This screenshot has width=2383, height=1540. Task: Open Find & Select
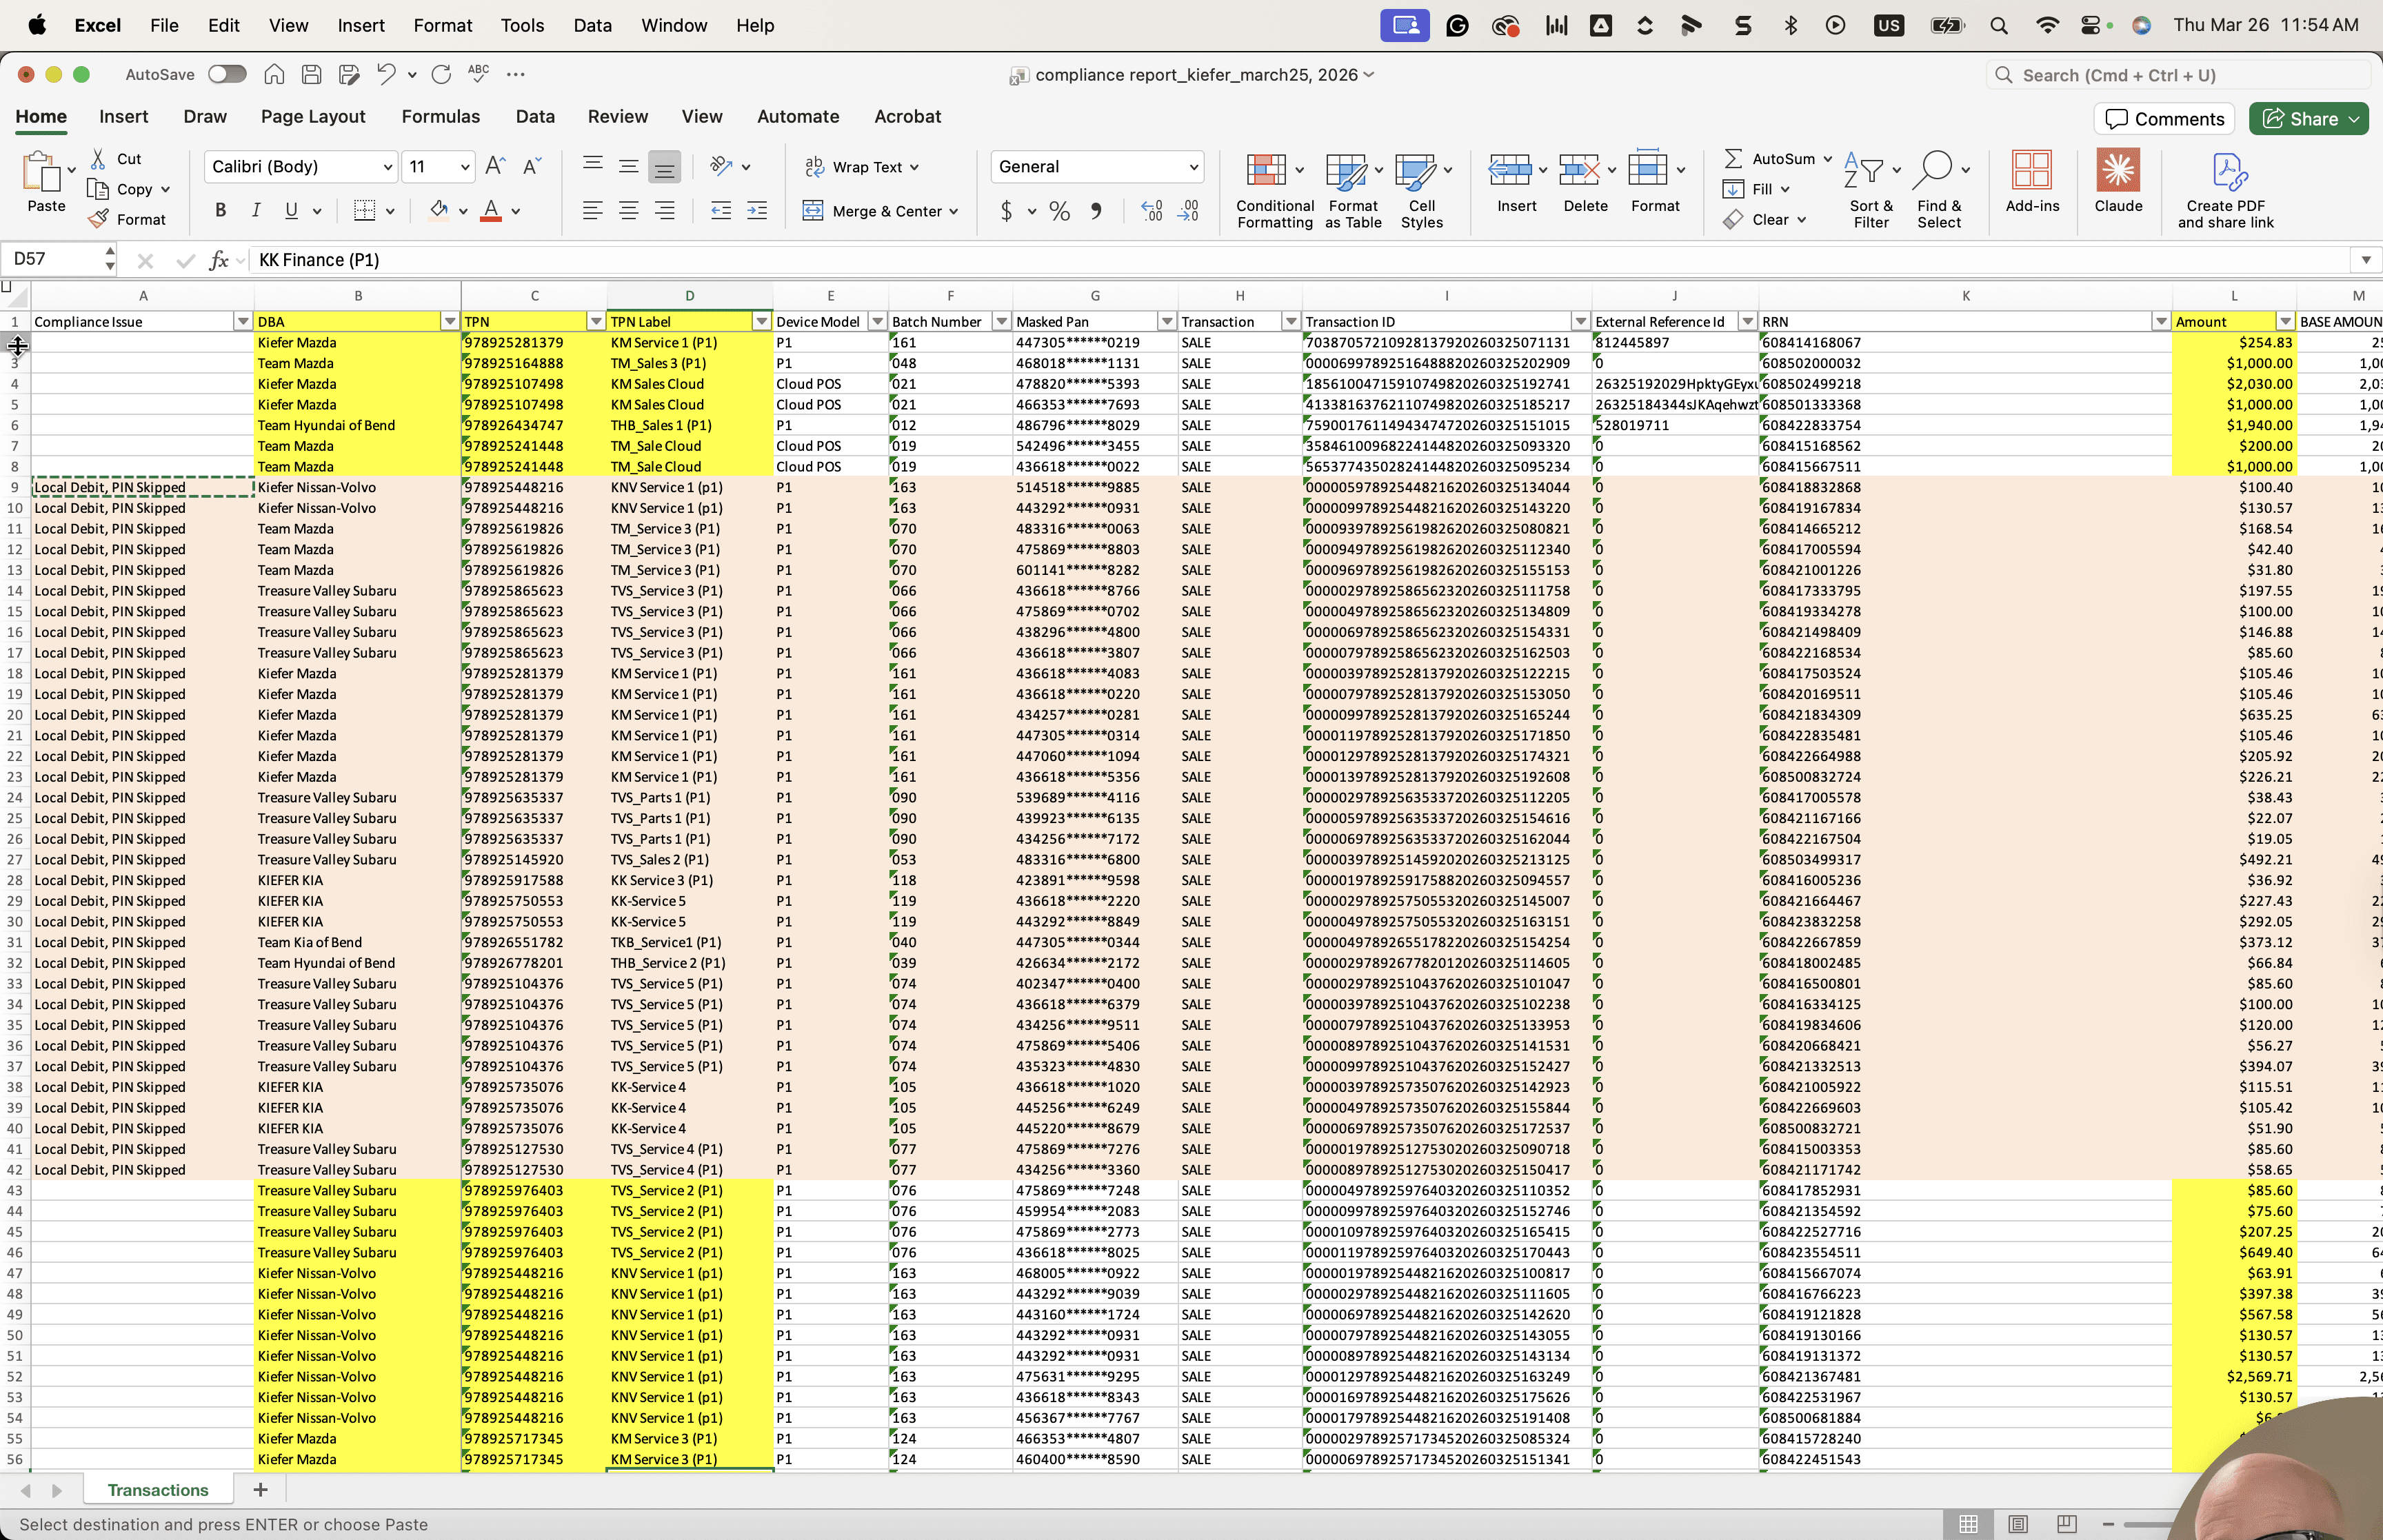1939,190
